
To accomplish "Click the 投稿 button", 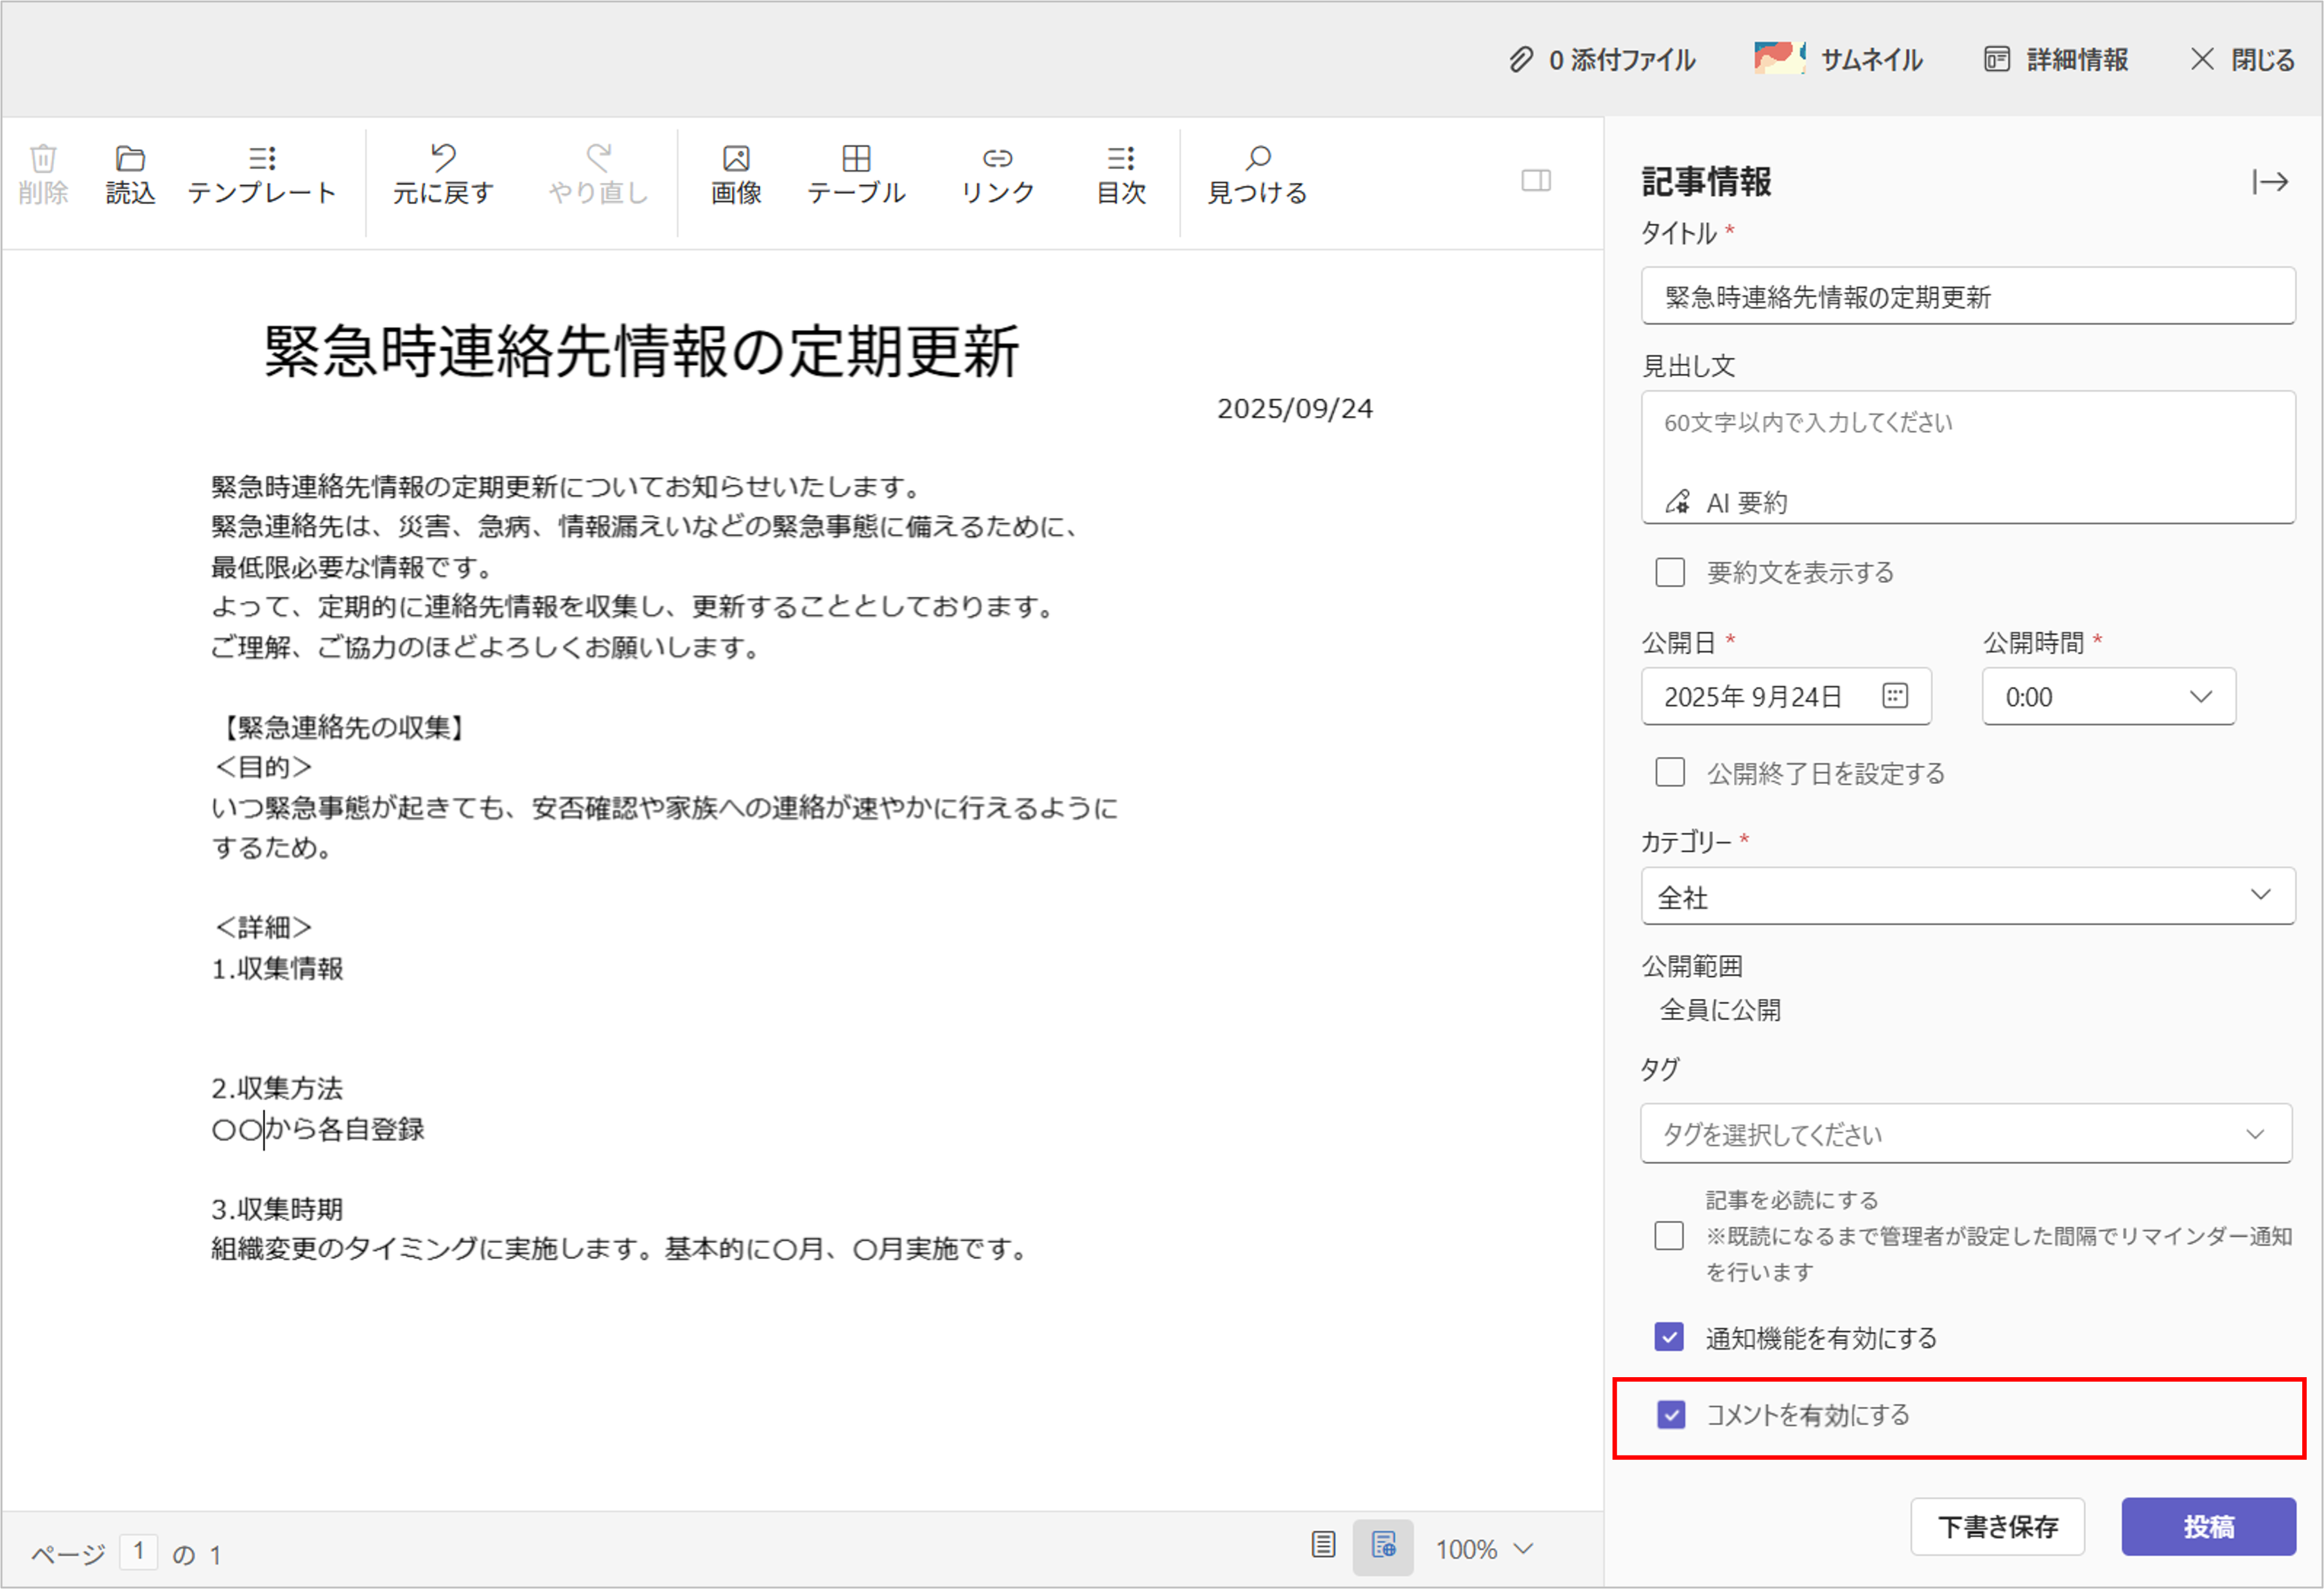I will coord(2208,1527).
